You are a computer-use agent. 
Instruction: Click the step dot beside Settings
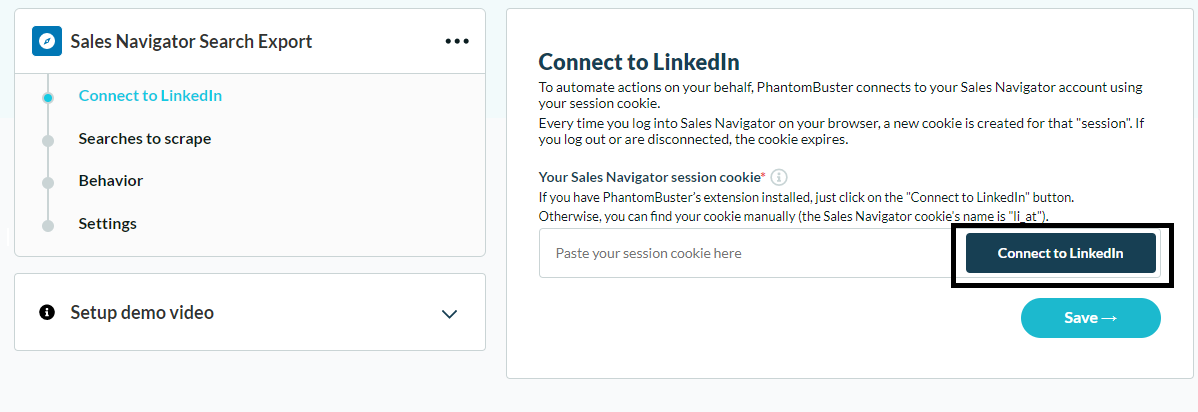pos(48,225)
